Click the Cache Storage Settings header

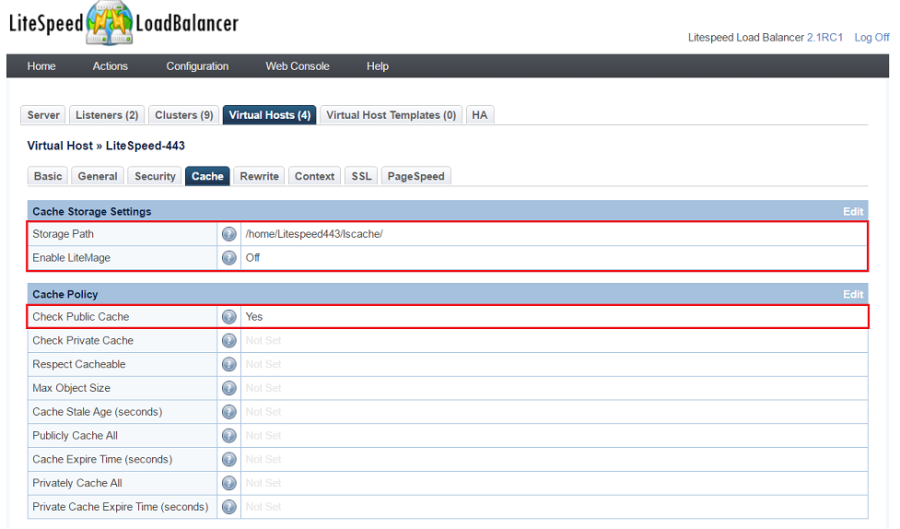92,212
